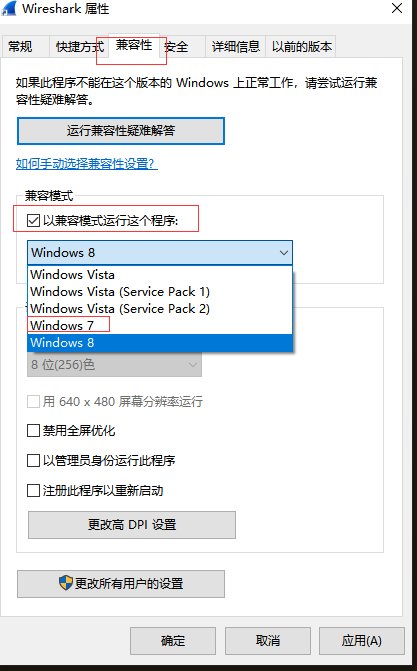This screenshot has width=417, height=671.
Task: Open the 详细信息 tab
Action: (235, 46)
